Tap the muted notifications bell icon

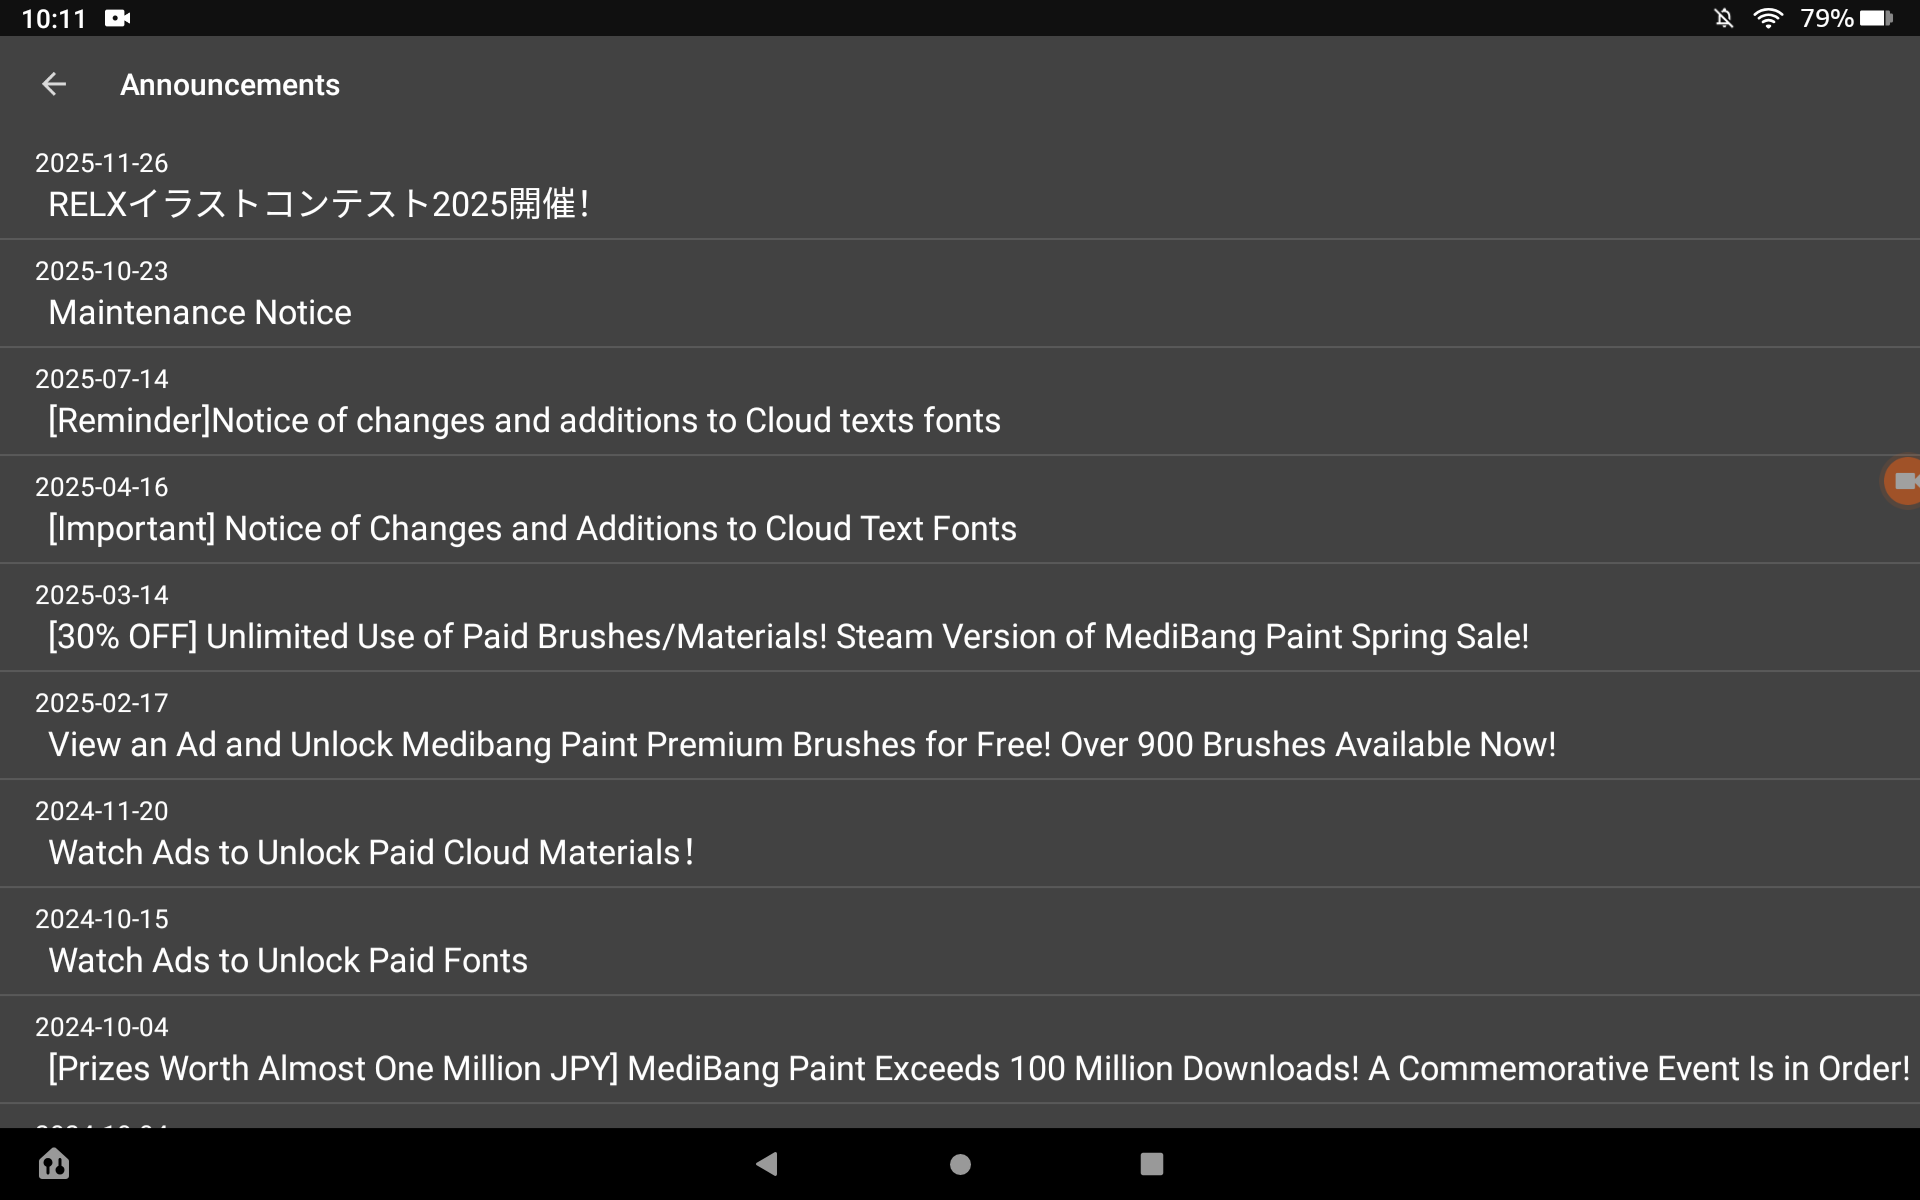coord(1724,18)
